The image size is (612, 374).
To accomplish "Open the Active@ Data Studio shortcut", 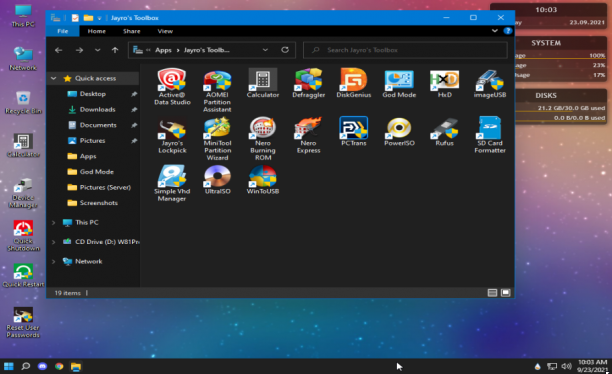I will click(172, 87).
